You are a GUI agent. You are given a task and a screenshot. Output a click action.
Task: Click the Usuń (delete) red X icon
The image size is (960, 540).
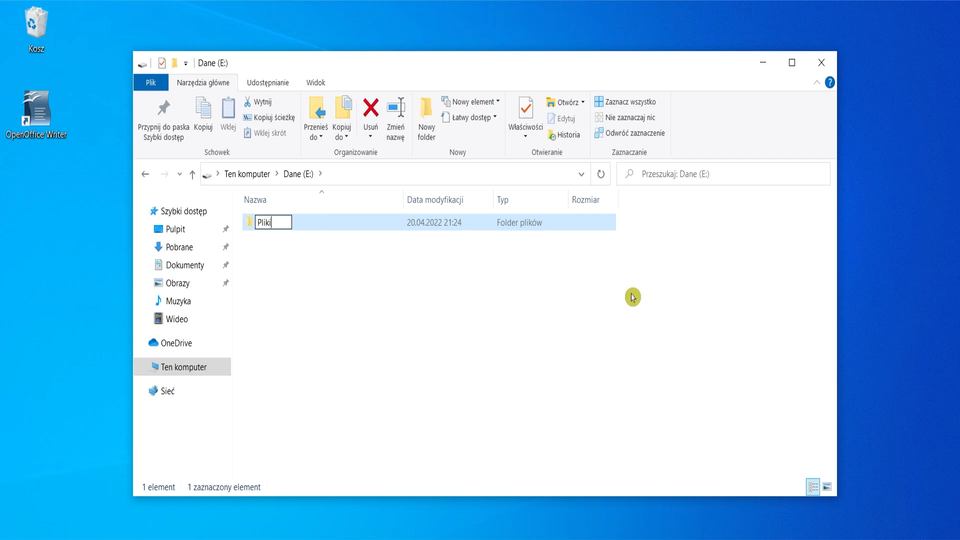point(370,108)
